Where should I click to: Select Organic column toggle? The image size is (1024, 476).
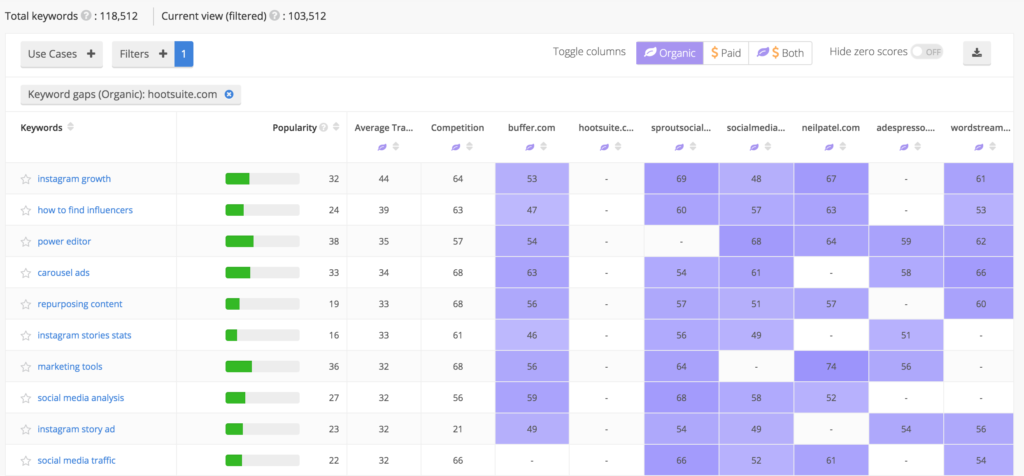670,53
